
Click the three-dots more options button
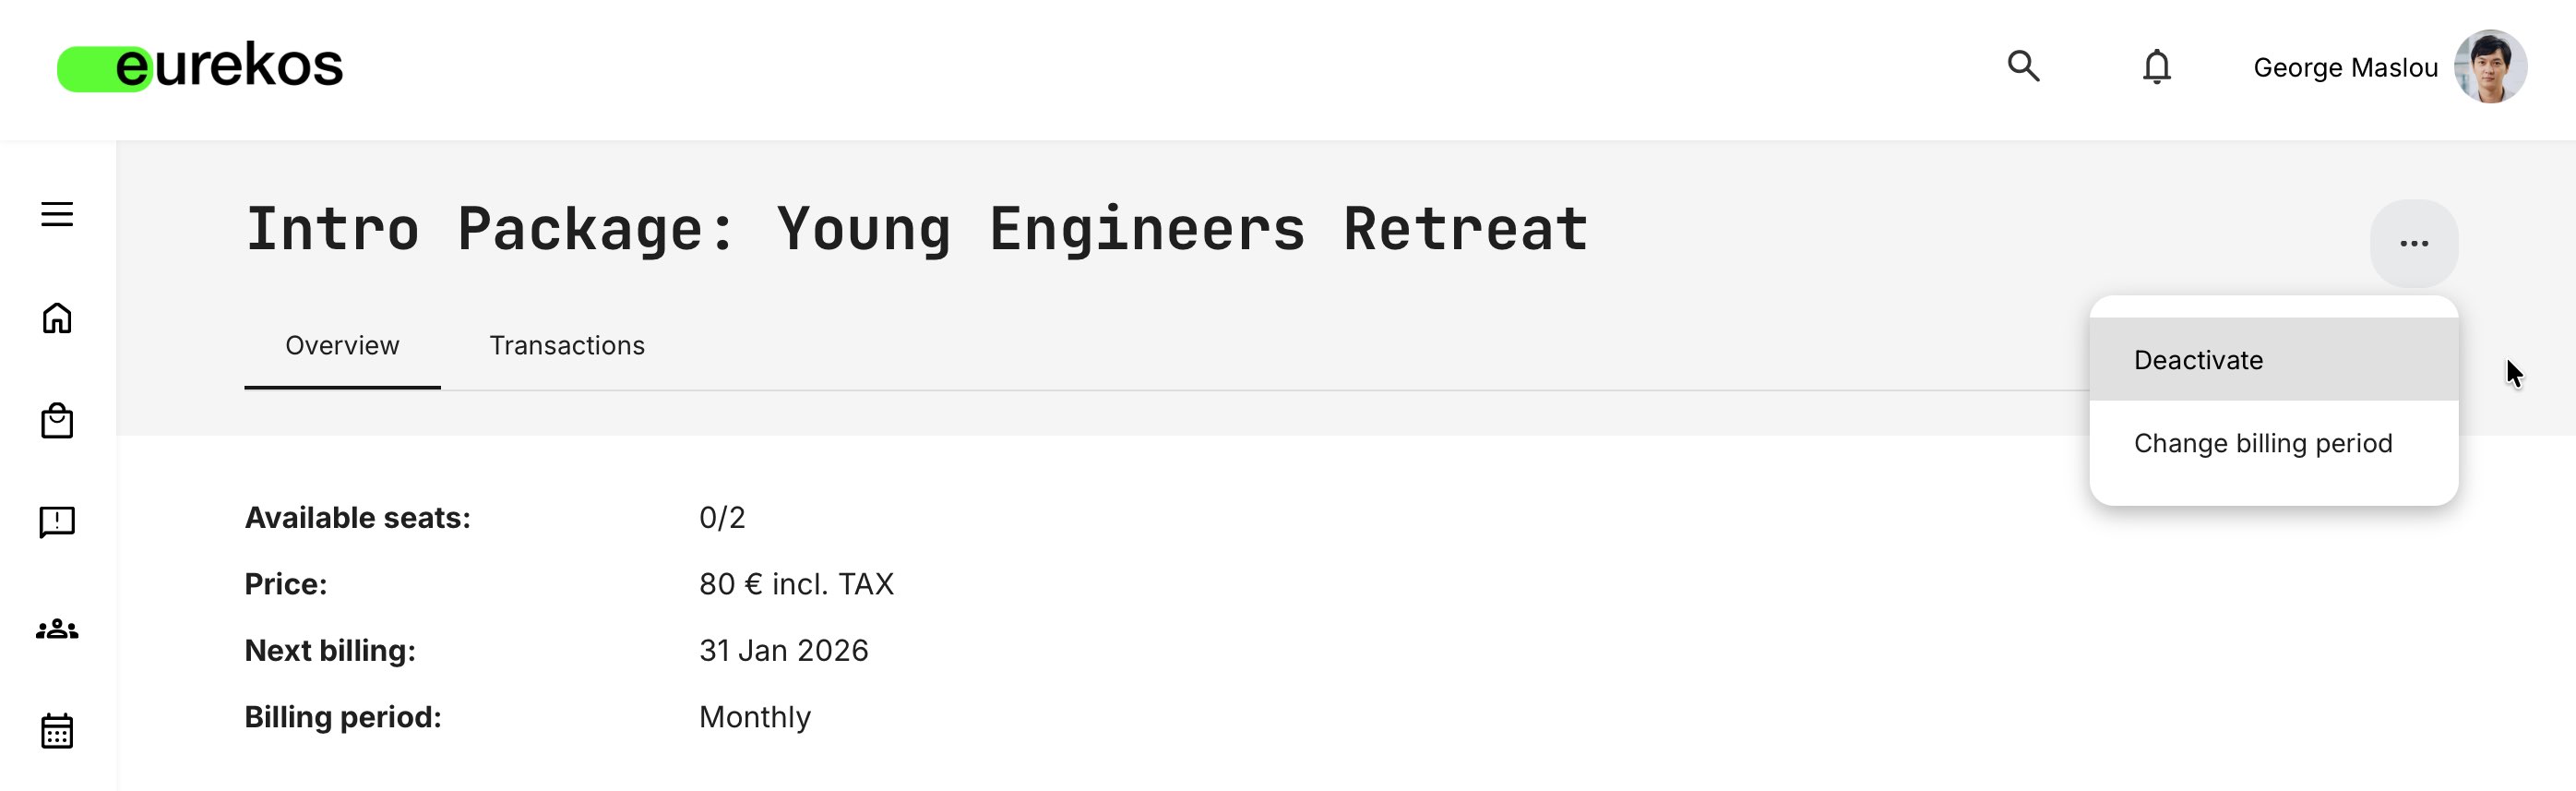tap(2413, 243)
